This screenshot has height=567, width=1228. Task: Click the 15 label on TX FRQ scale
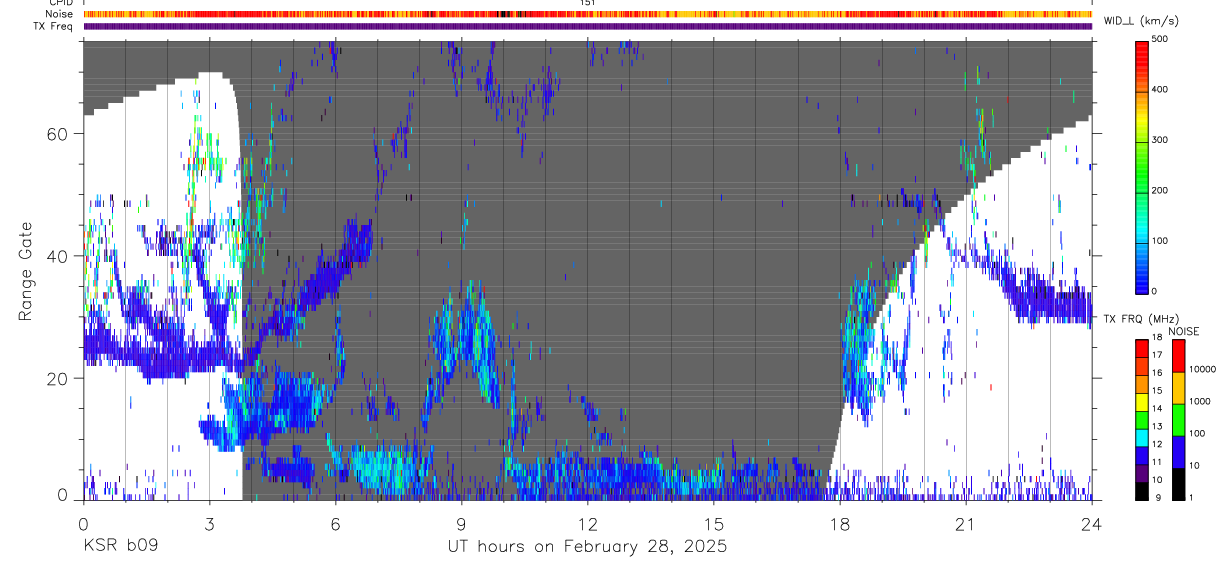1156,390
